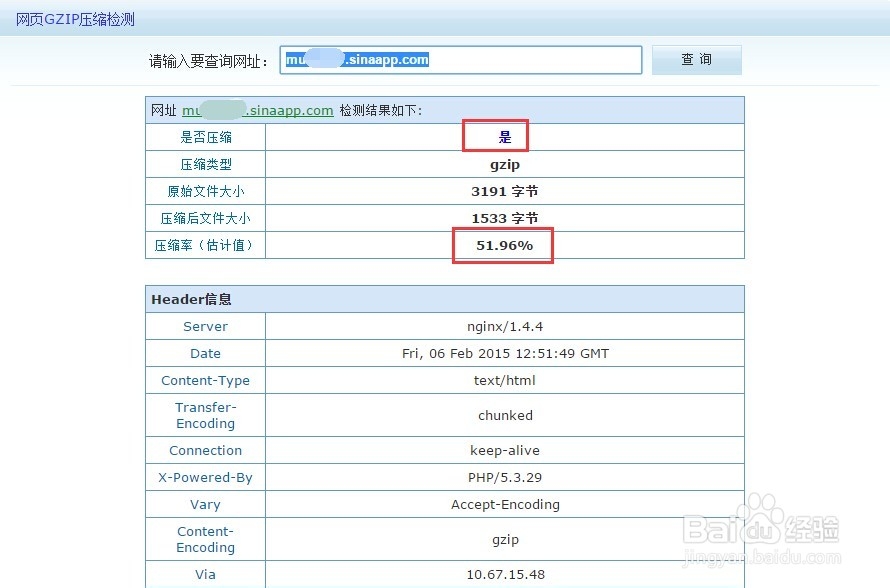
Task: Click the Header信息 section heading
Action: (x=191, y=299)
